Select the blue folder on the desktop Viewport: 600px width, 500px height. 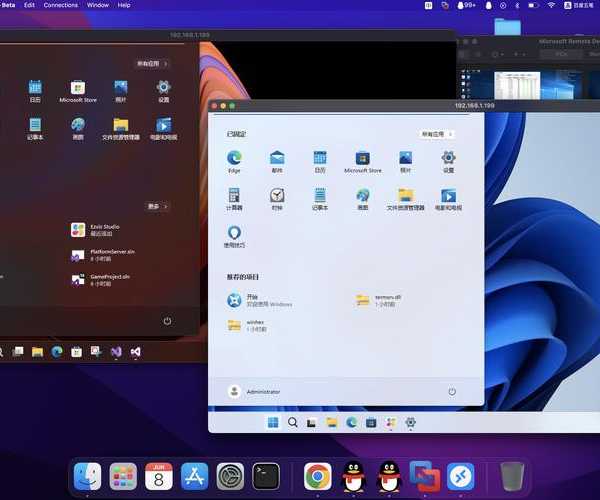pos(507,27)
